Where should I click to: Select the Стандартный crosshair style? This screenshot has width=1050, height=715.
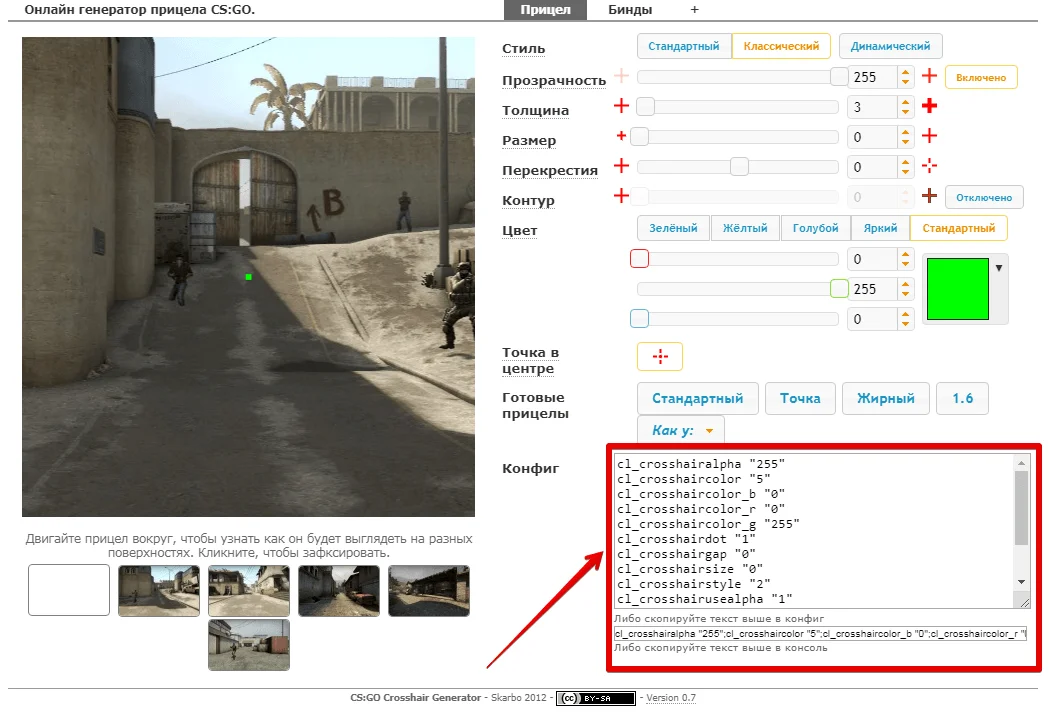pos(684,46)
